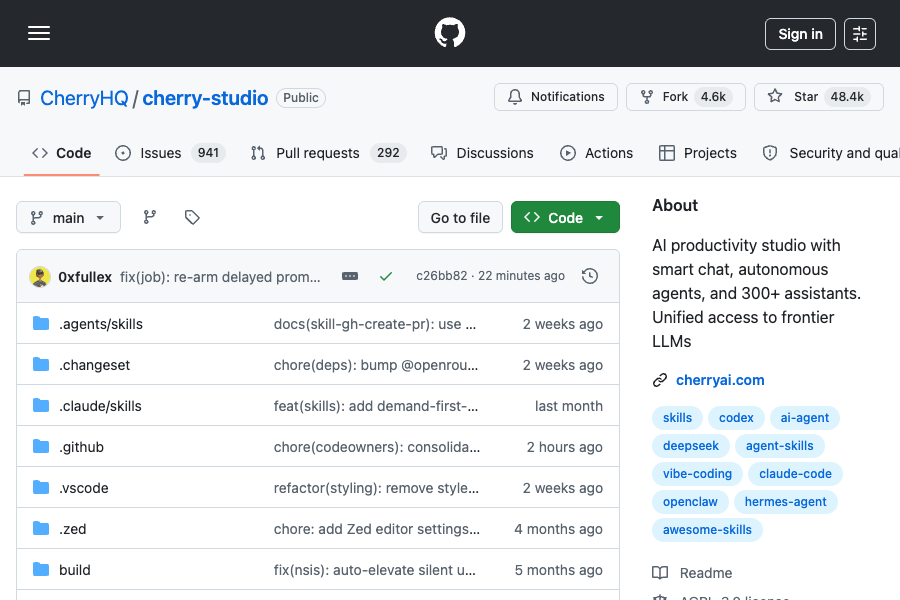This screenshot has width=900, height=600.
Task: Open the .agents/skills folder
Action: (x=101, y=324)
